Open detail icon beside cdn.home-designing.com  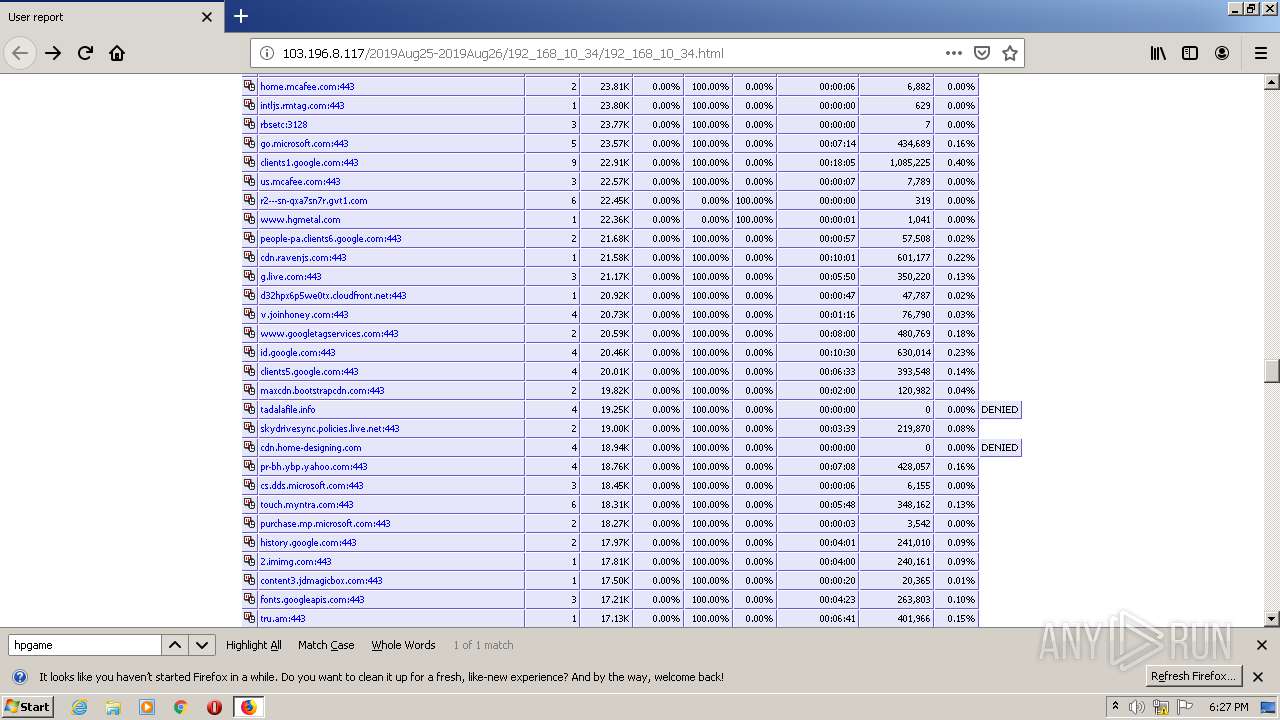tap(250, 447)
